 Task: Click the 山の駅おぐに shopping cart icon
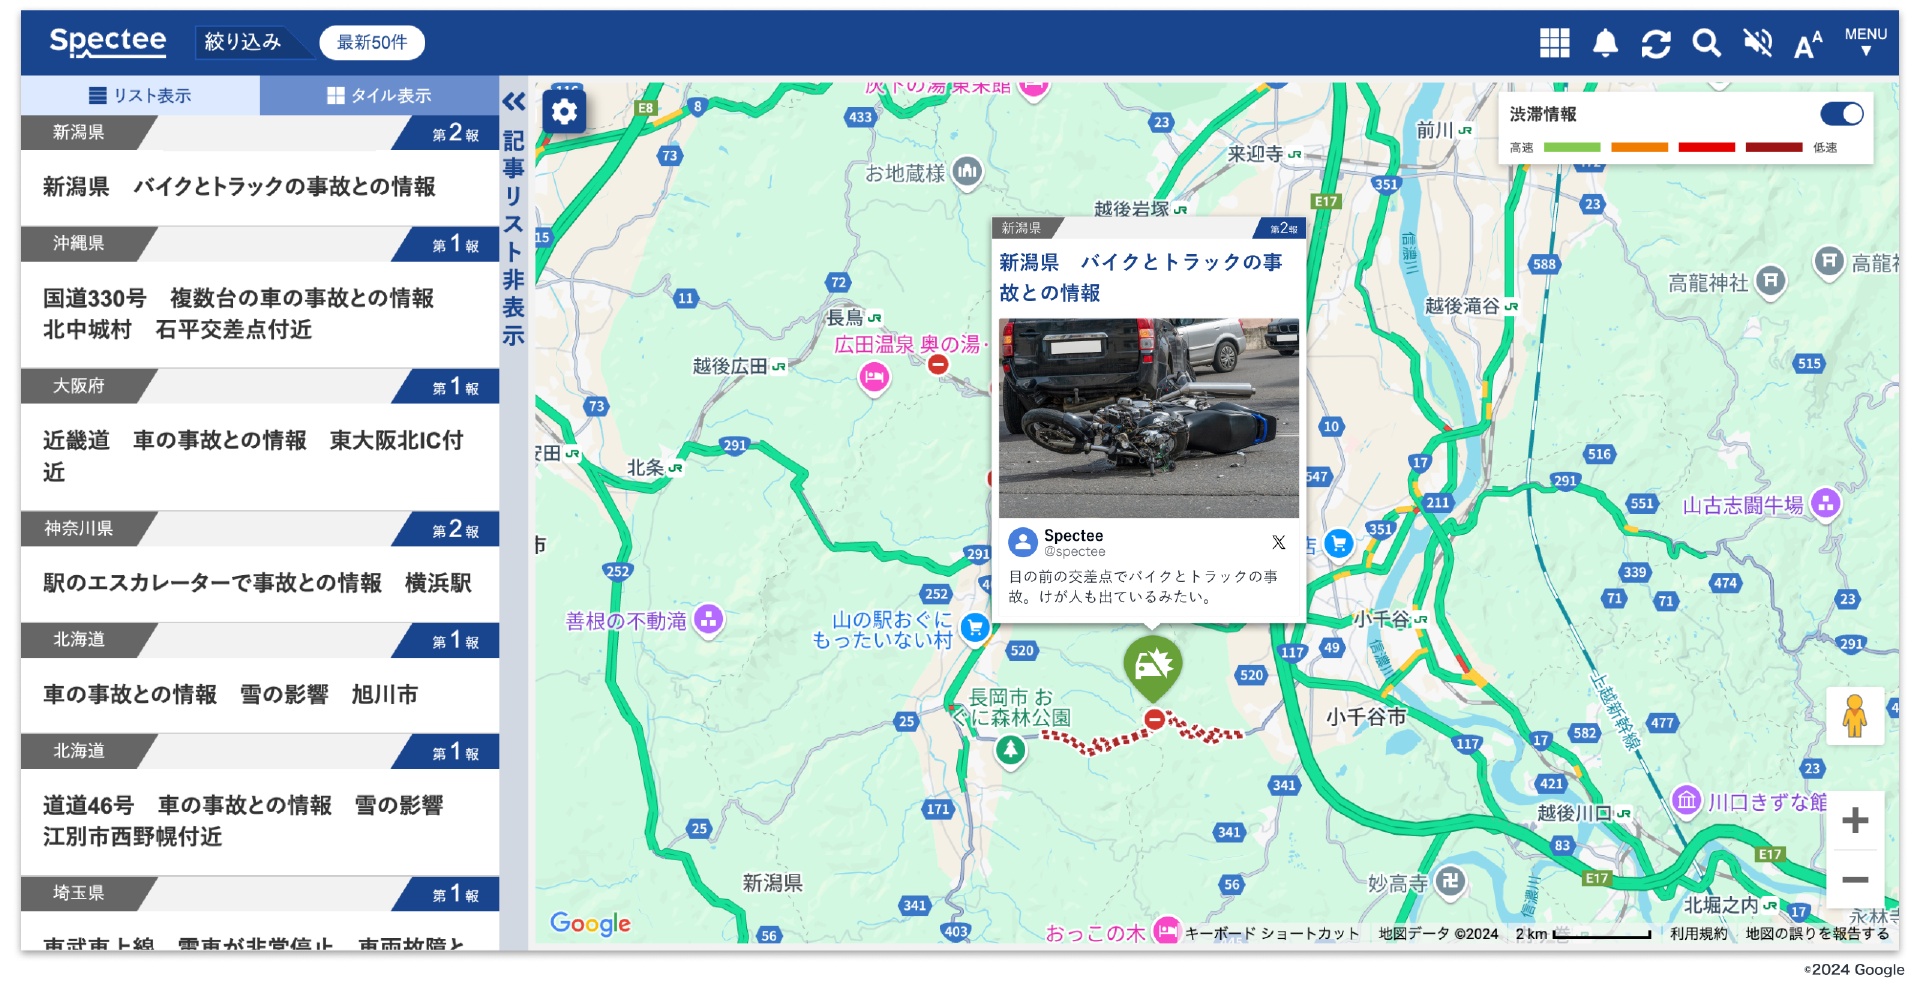point(974,628)
